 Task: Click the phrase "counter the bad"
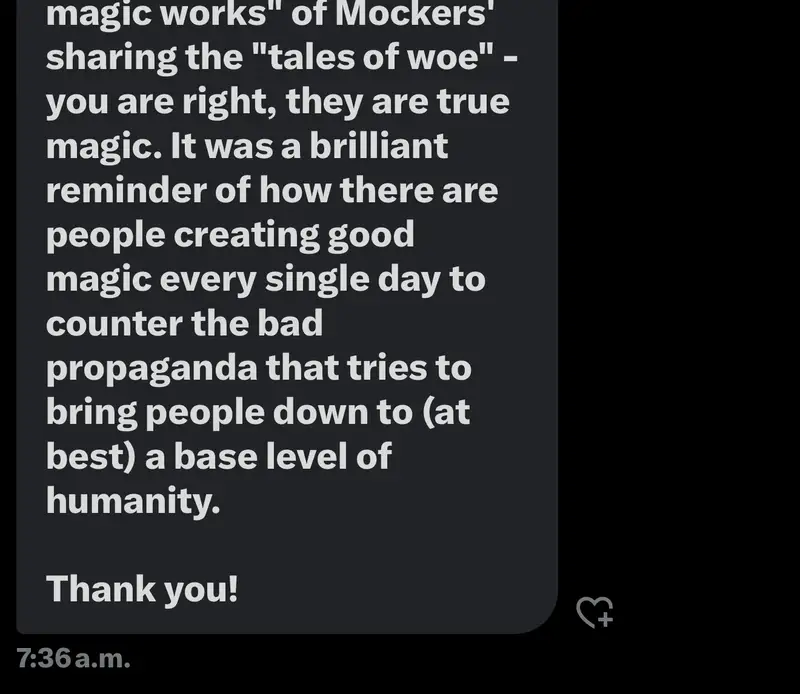(184, 324)
